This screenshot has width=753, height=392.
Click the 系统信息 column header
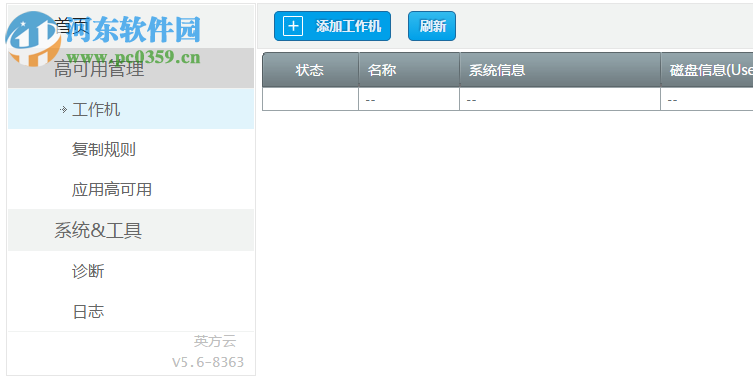(560, 70)
